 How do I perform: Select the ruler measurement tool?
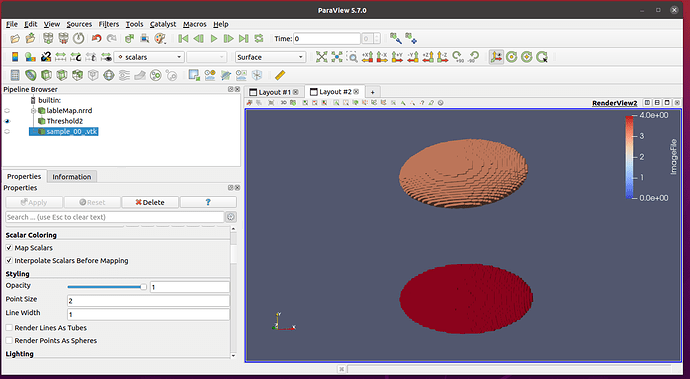pyautogui.click(x=280, y=75)
